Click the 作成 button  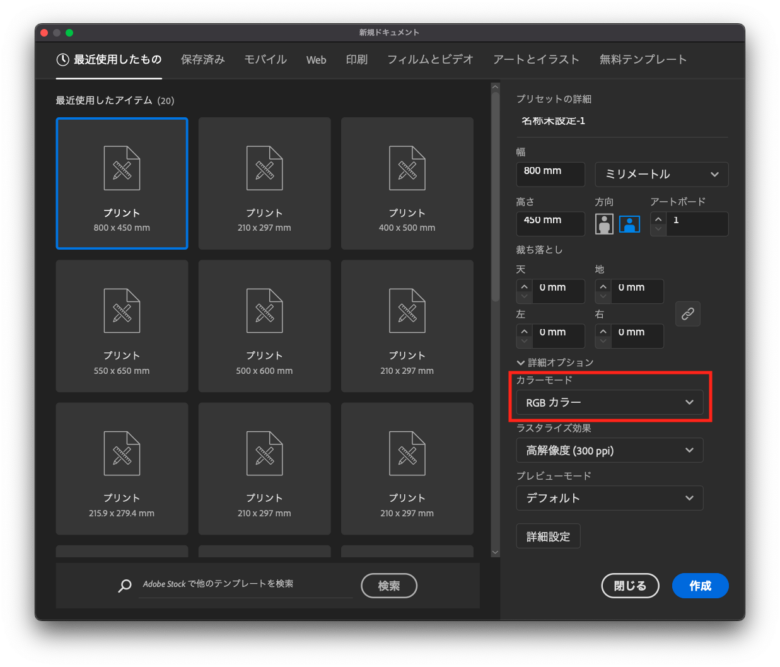[x=700, y=586]
